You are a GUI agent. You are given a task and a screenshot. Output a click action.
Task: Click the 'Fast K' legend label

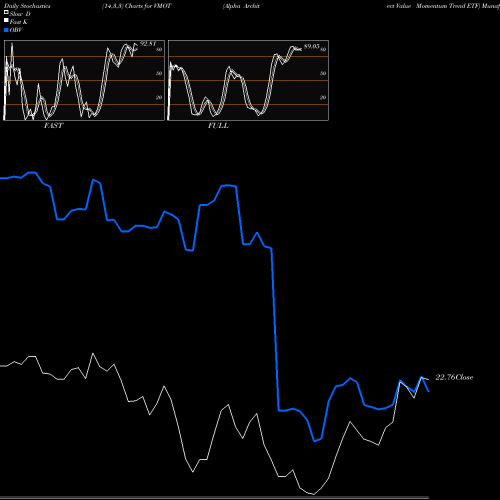(x=19, y=22)
